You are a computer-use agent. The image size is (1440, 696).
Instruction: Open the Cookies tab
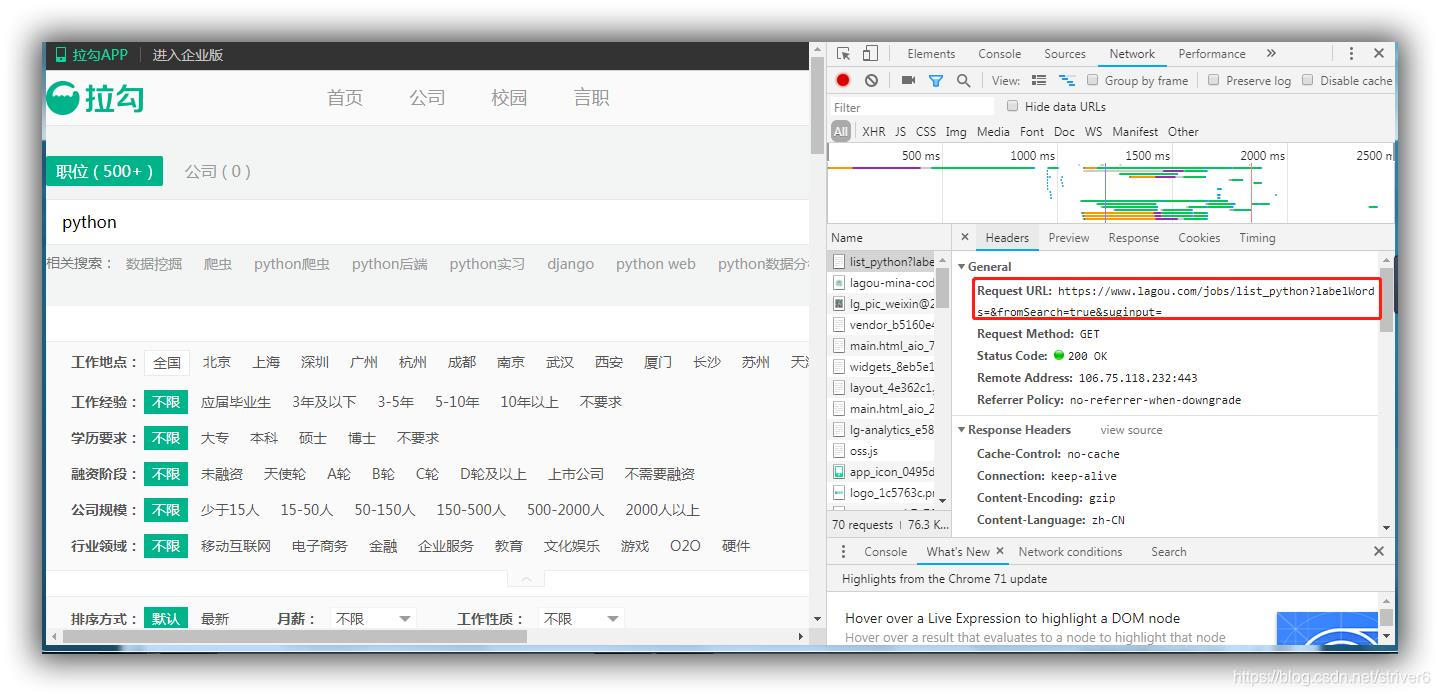tap(1198, 238)
